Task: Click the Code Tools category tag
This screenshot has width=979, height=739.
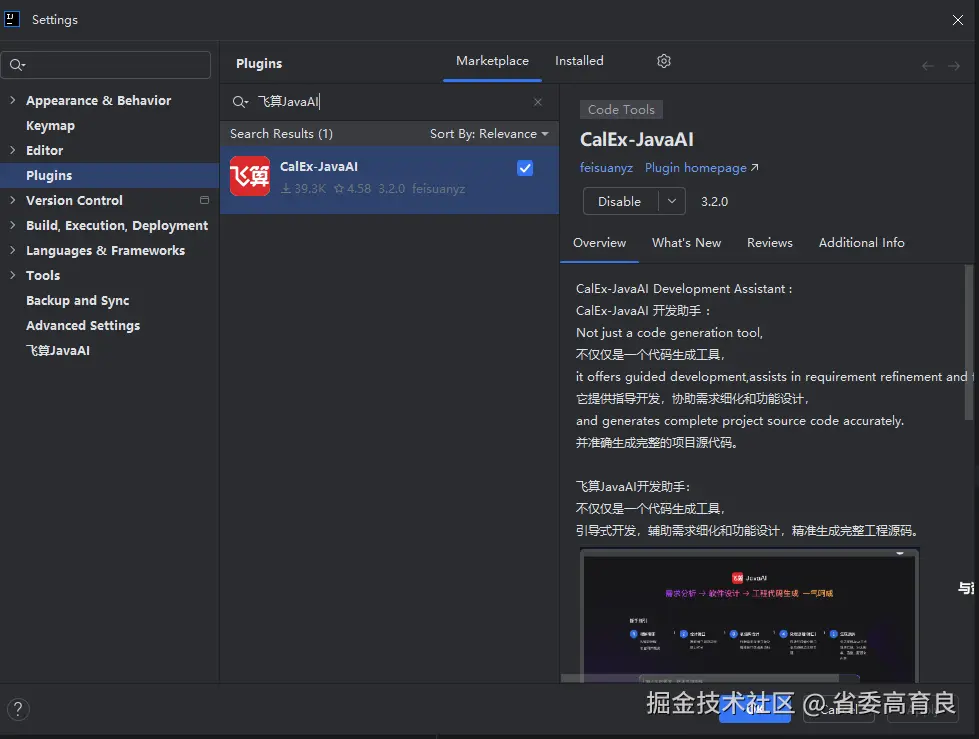Action: tap(621, 110)
